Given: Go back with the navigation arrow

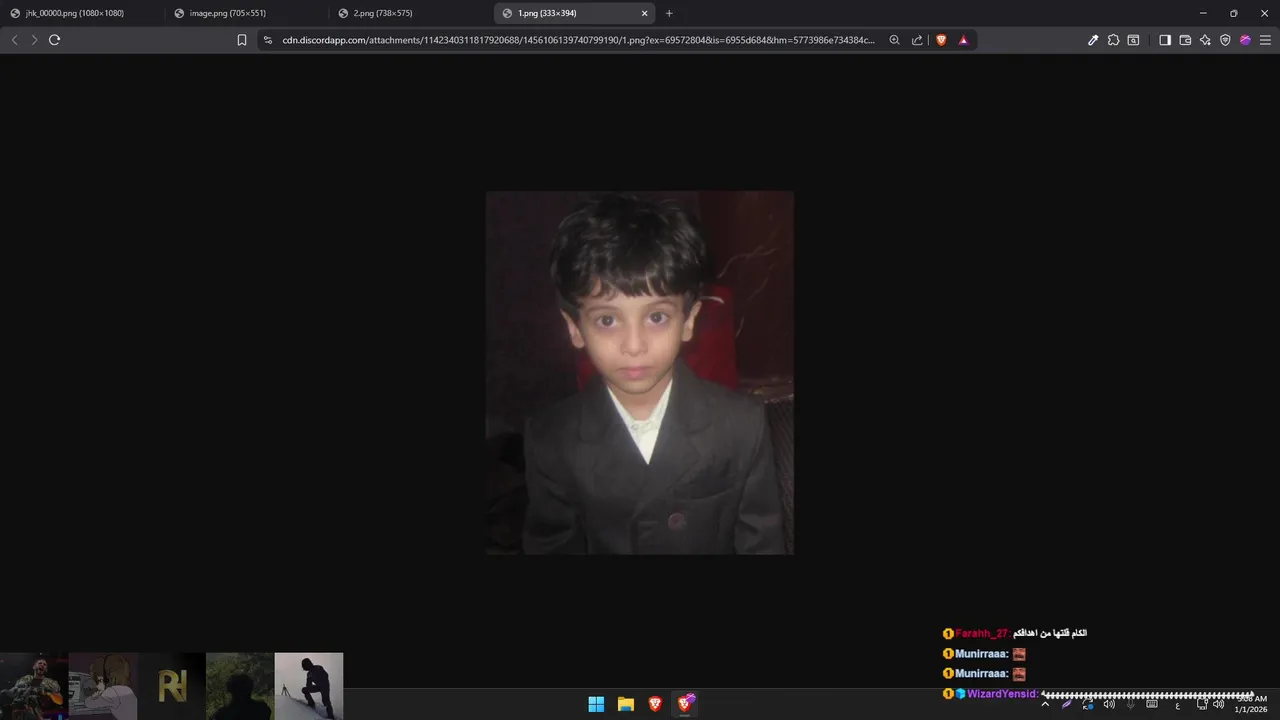Looking at the screenshot, I should tap(14, 40).
